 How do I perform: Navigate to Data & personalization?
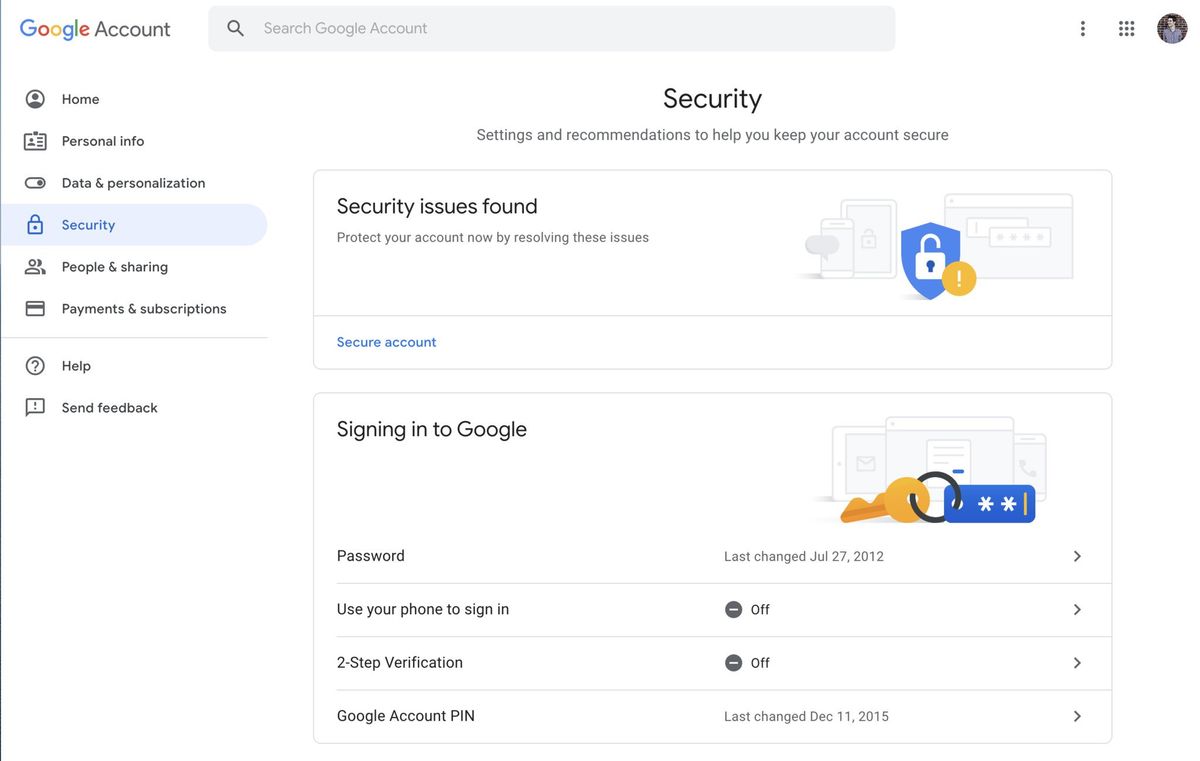(x=133, y=182)
